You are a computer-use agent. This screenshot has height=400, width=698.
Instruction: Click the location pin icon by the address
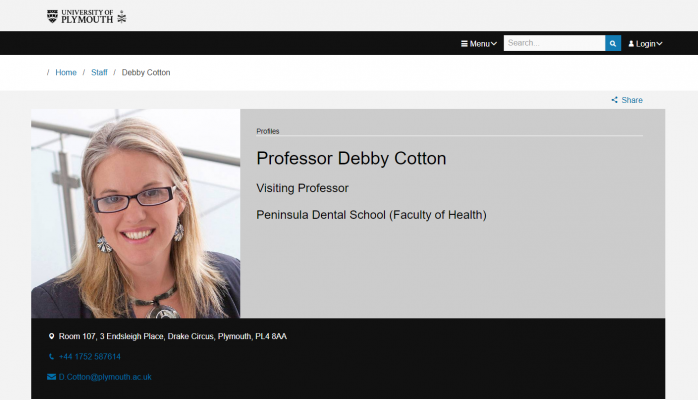pos(52,336)
